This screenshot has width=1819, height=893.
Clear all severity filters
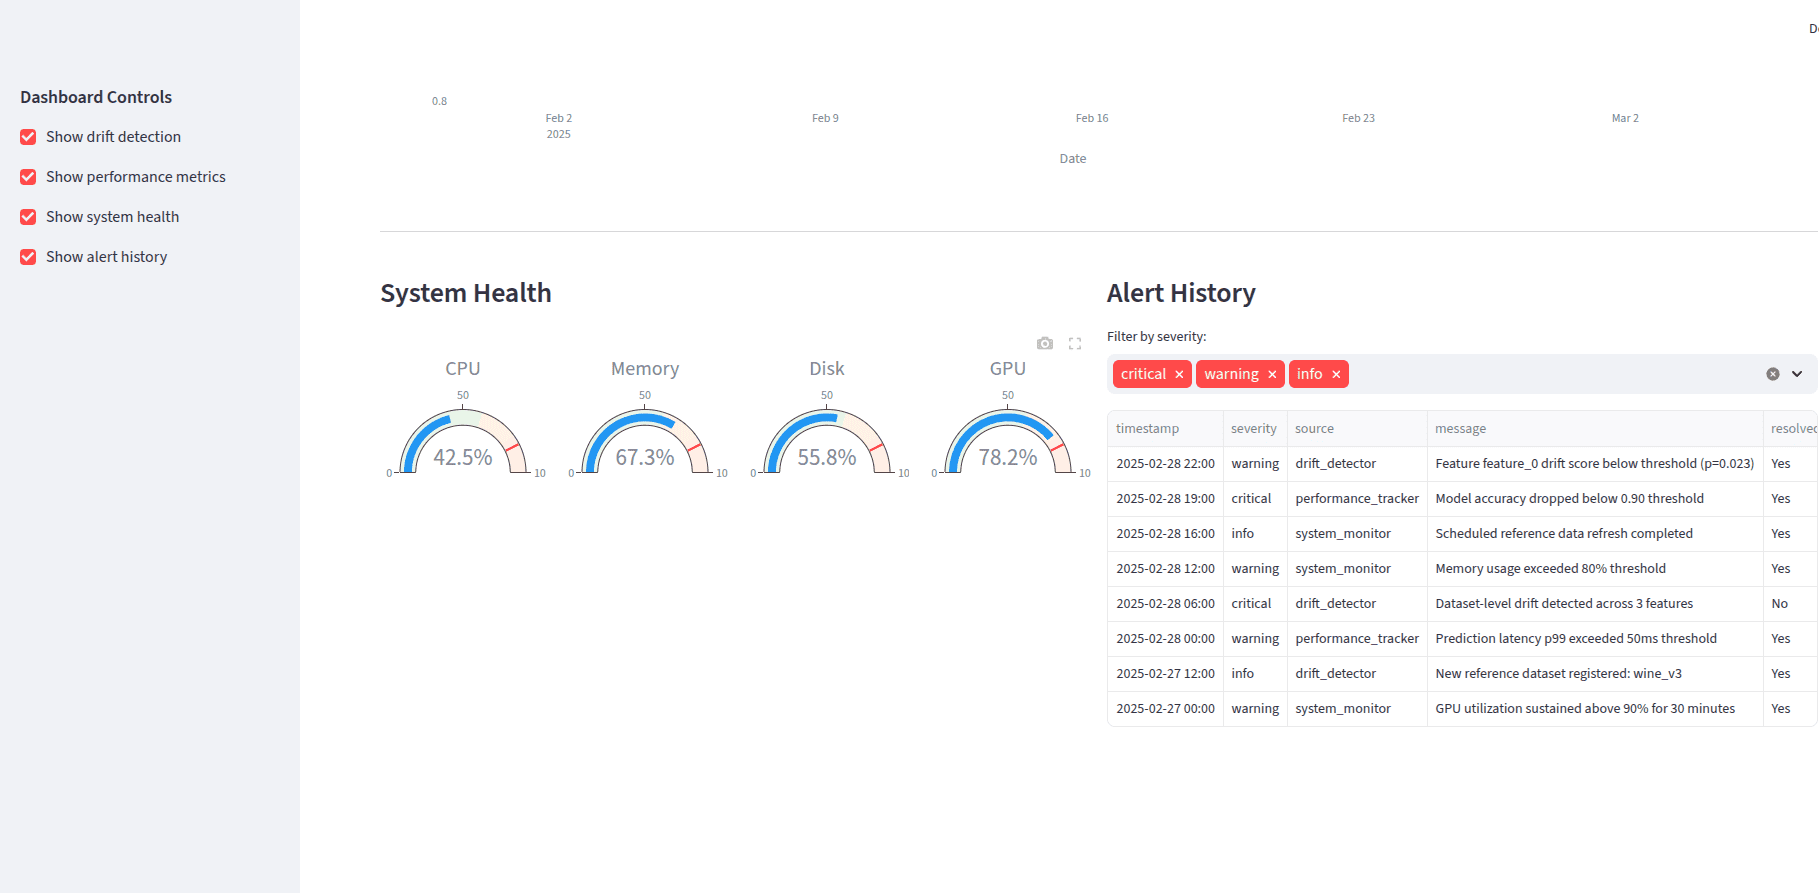pos(1772,374)
